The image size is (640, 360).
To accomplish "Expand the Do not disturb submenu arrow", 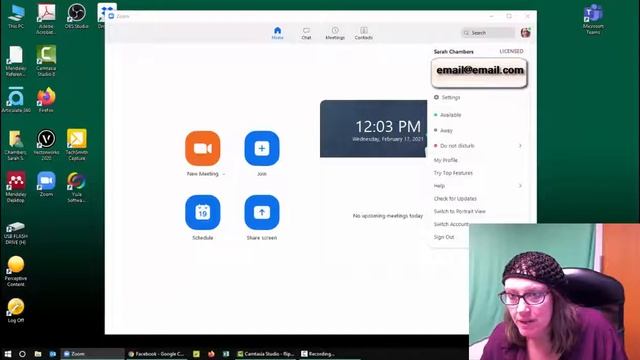I will 520,146.
